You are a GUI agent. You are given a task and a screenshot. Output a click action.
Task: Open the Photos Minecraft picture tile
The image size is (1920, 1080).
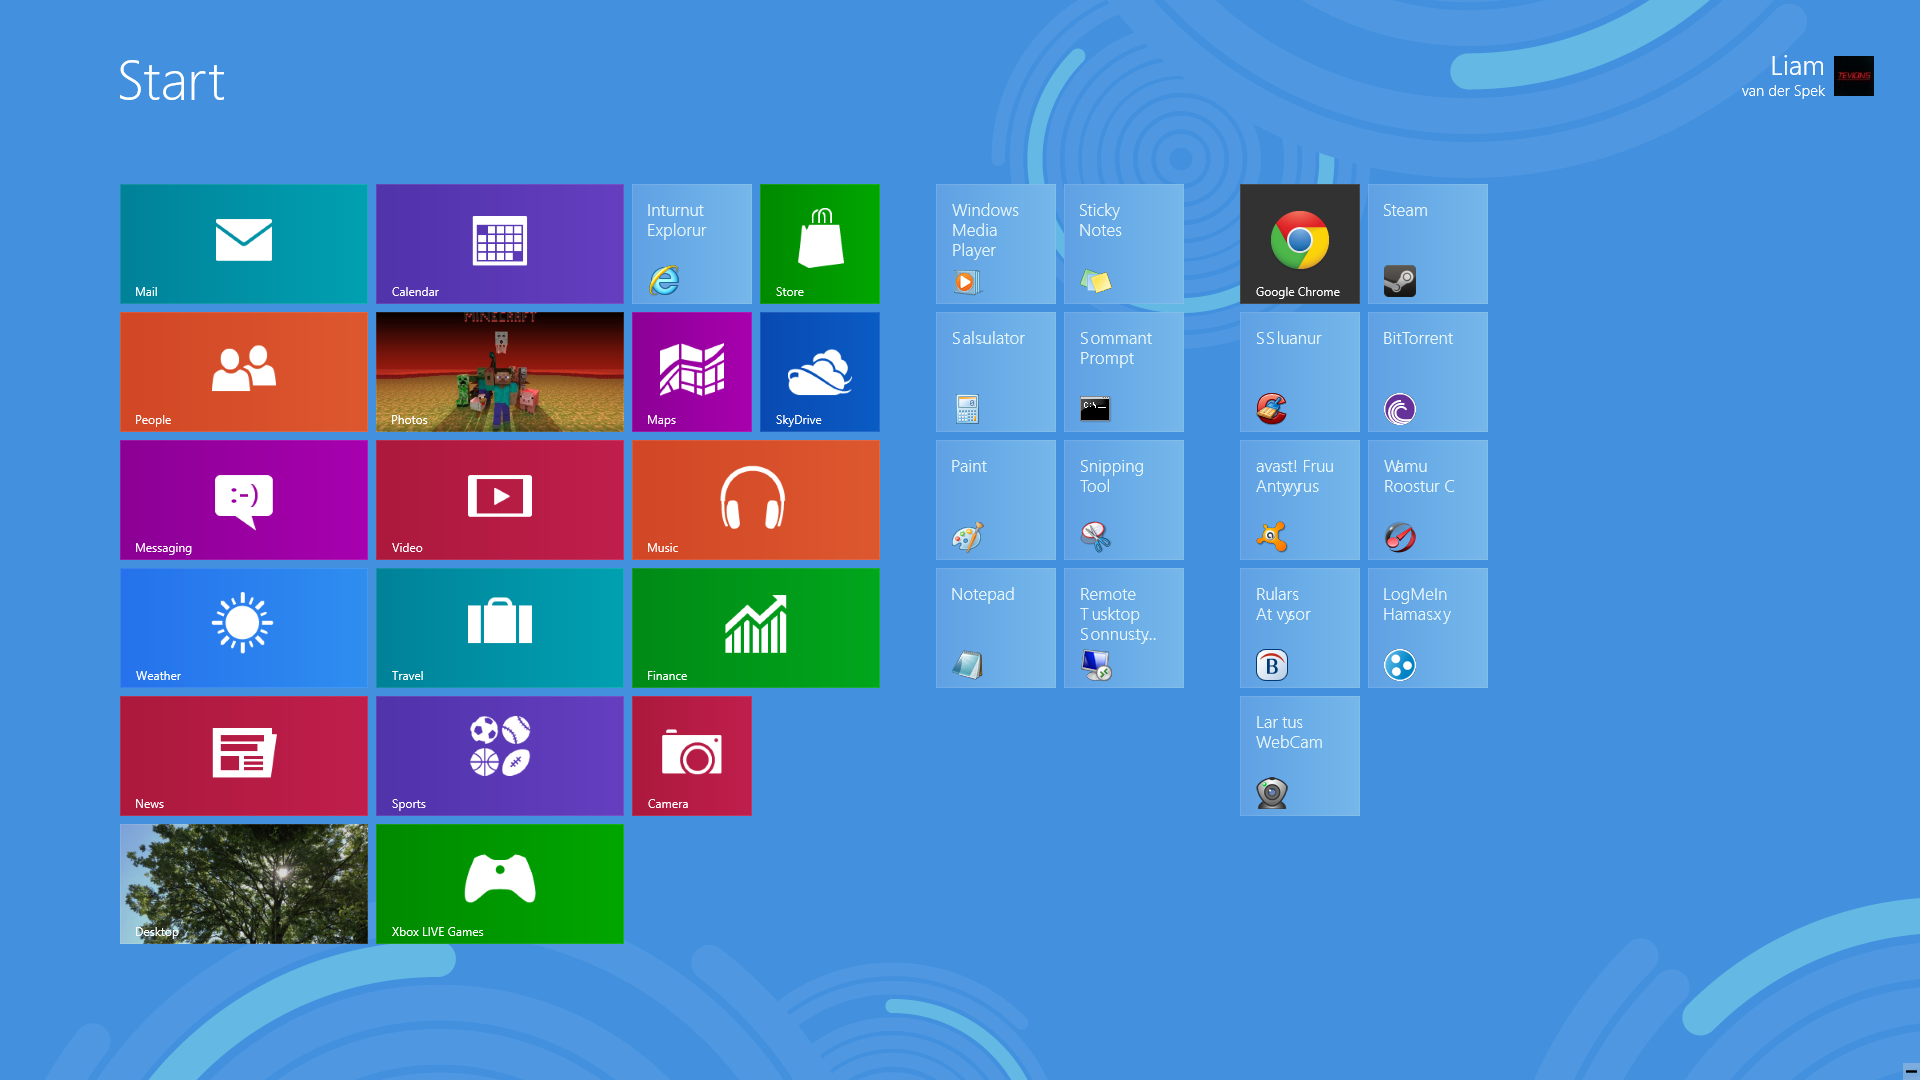(x=499, y=371)
